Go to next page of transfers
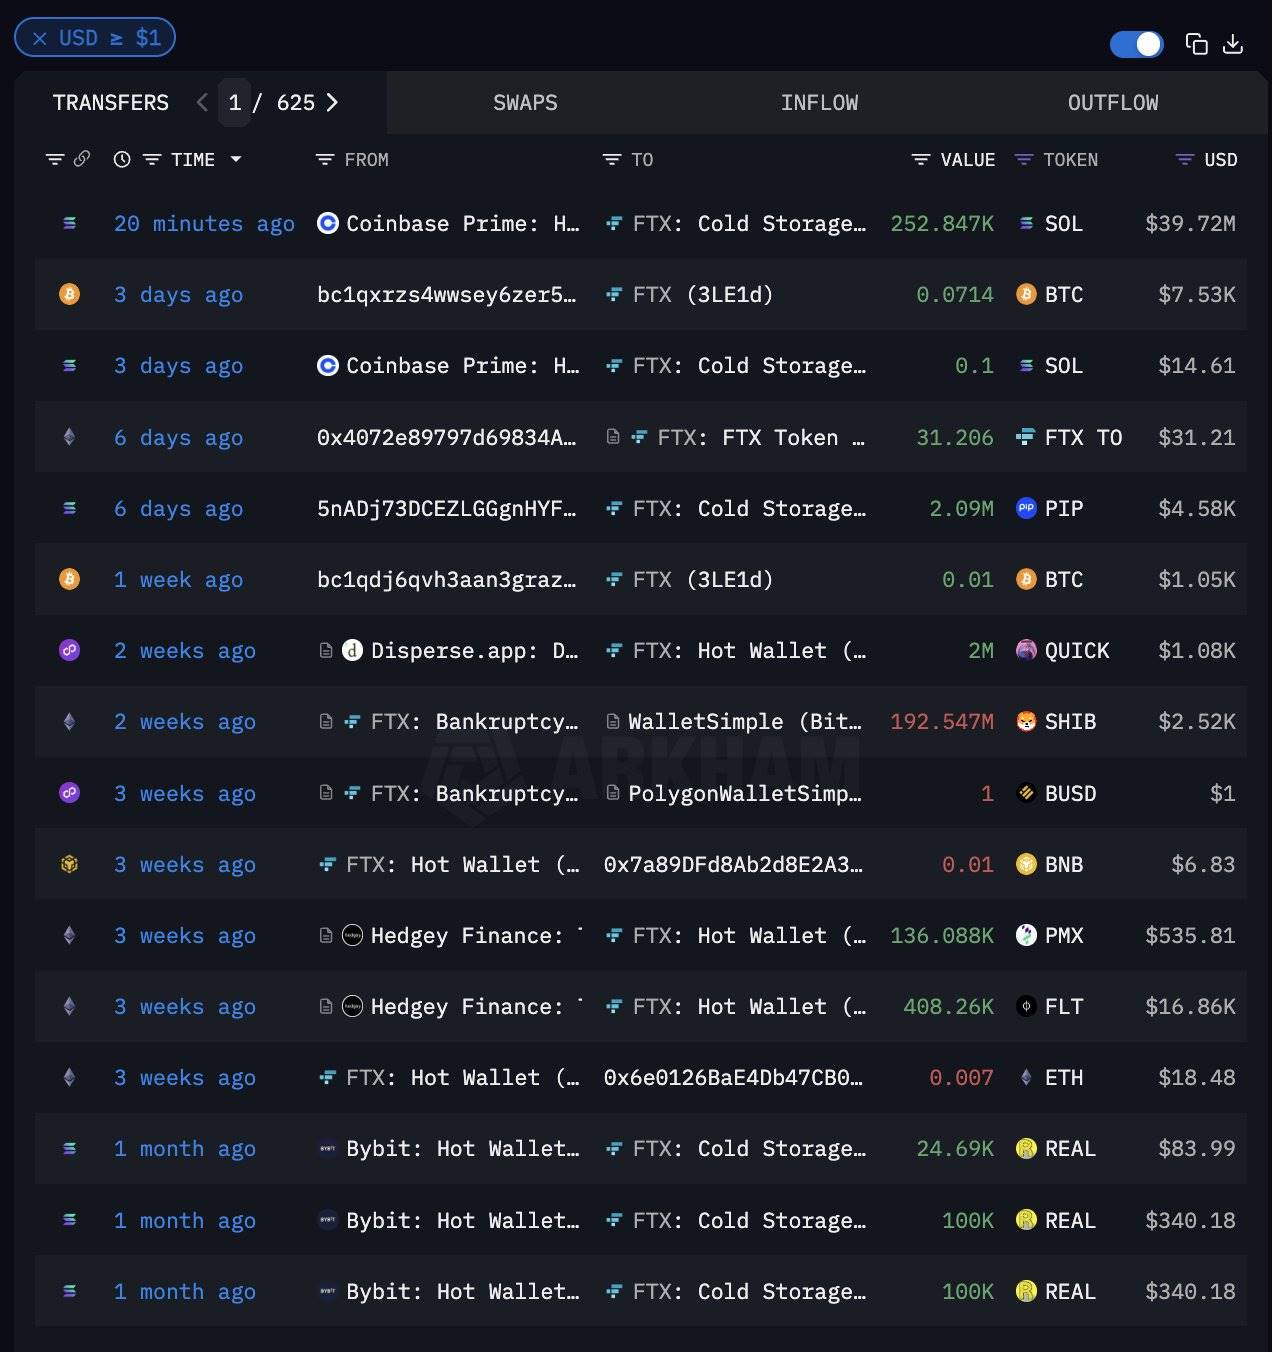 (333, 102)
